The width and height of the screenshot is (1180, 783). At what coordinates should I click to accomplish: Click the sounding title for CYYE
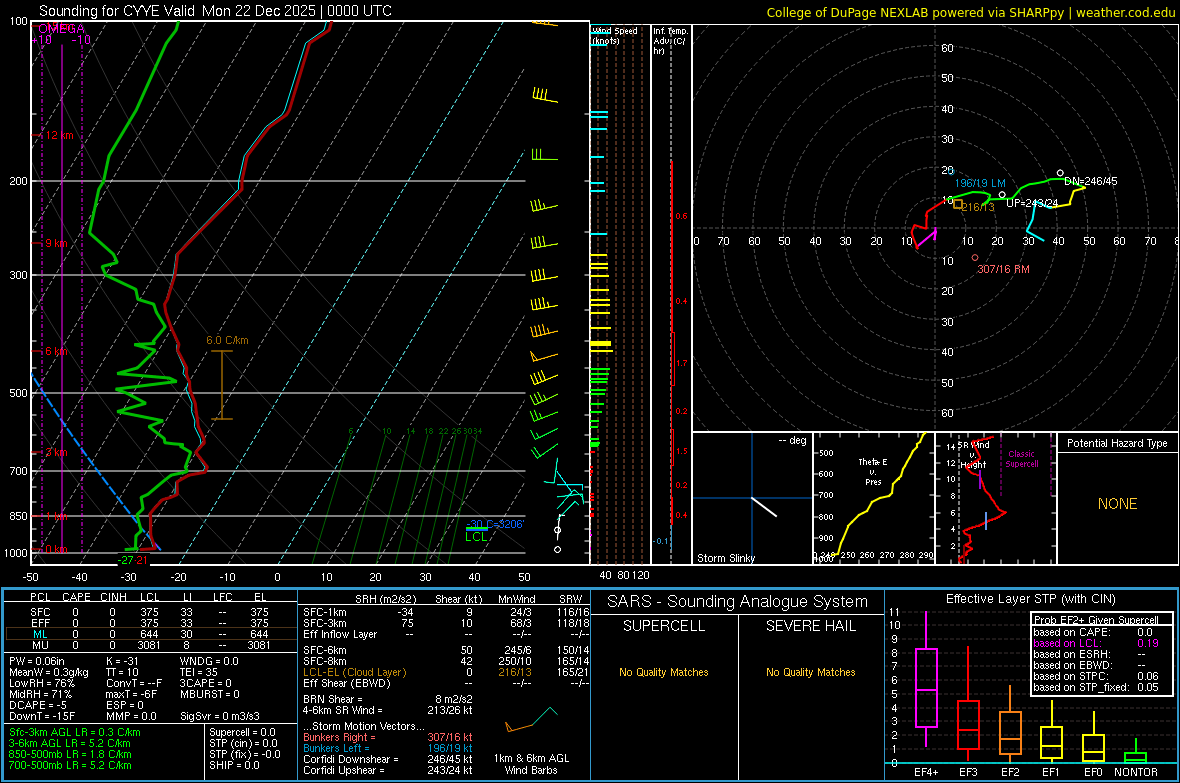tap(215, 11)
